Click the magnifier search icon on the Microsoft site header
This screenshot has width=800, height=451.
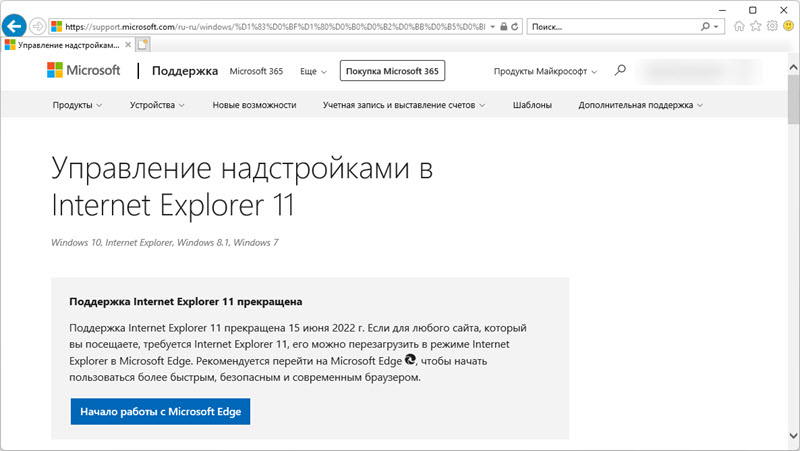tap(620, 71)
